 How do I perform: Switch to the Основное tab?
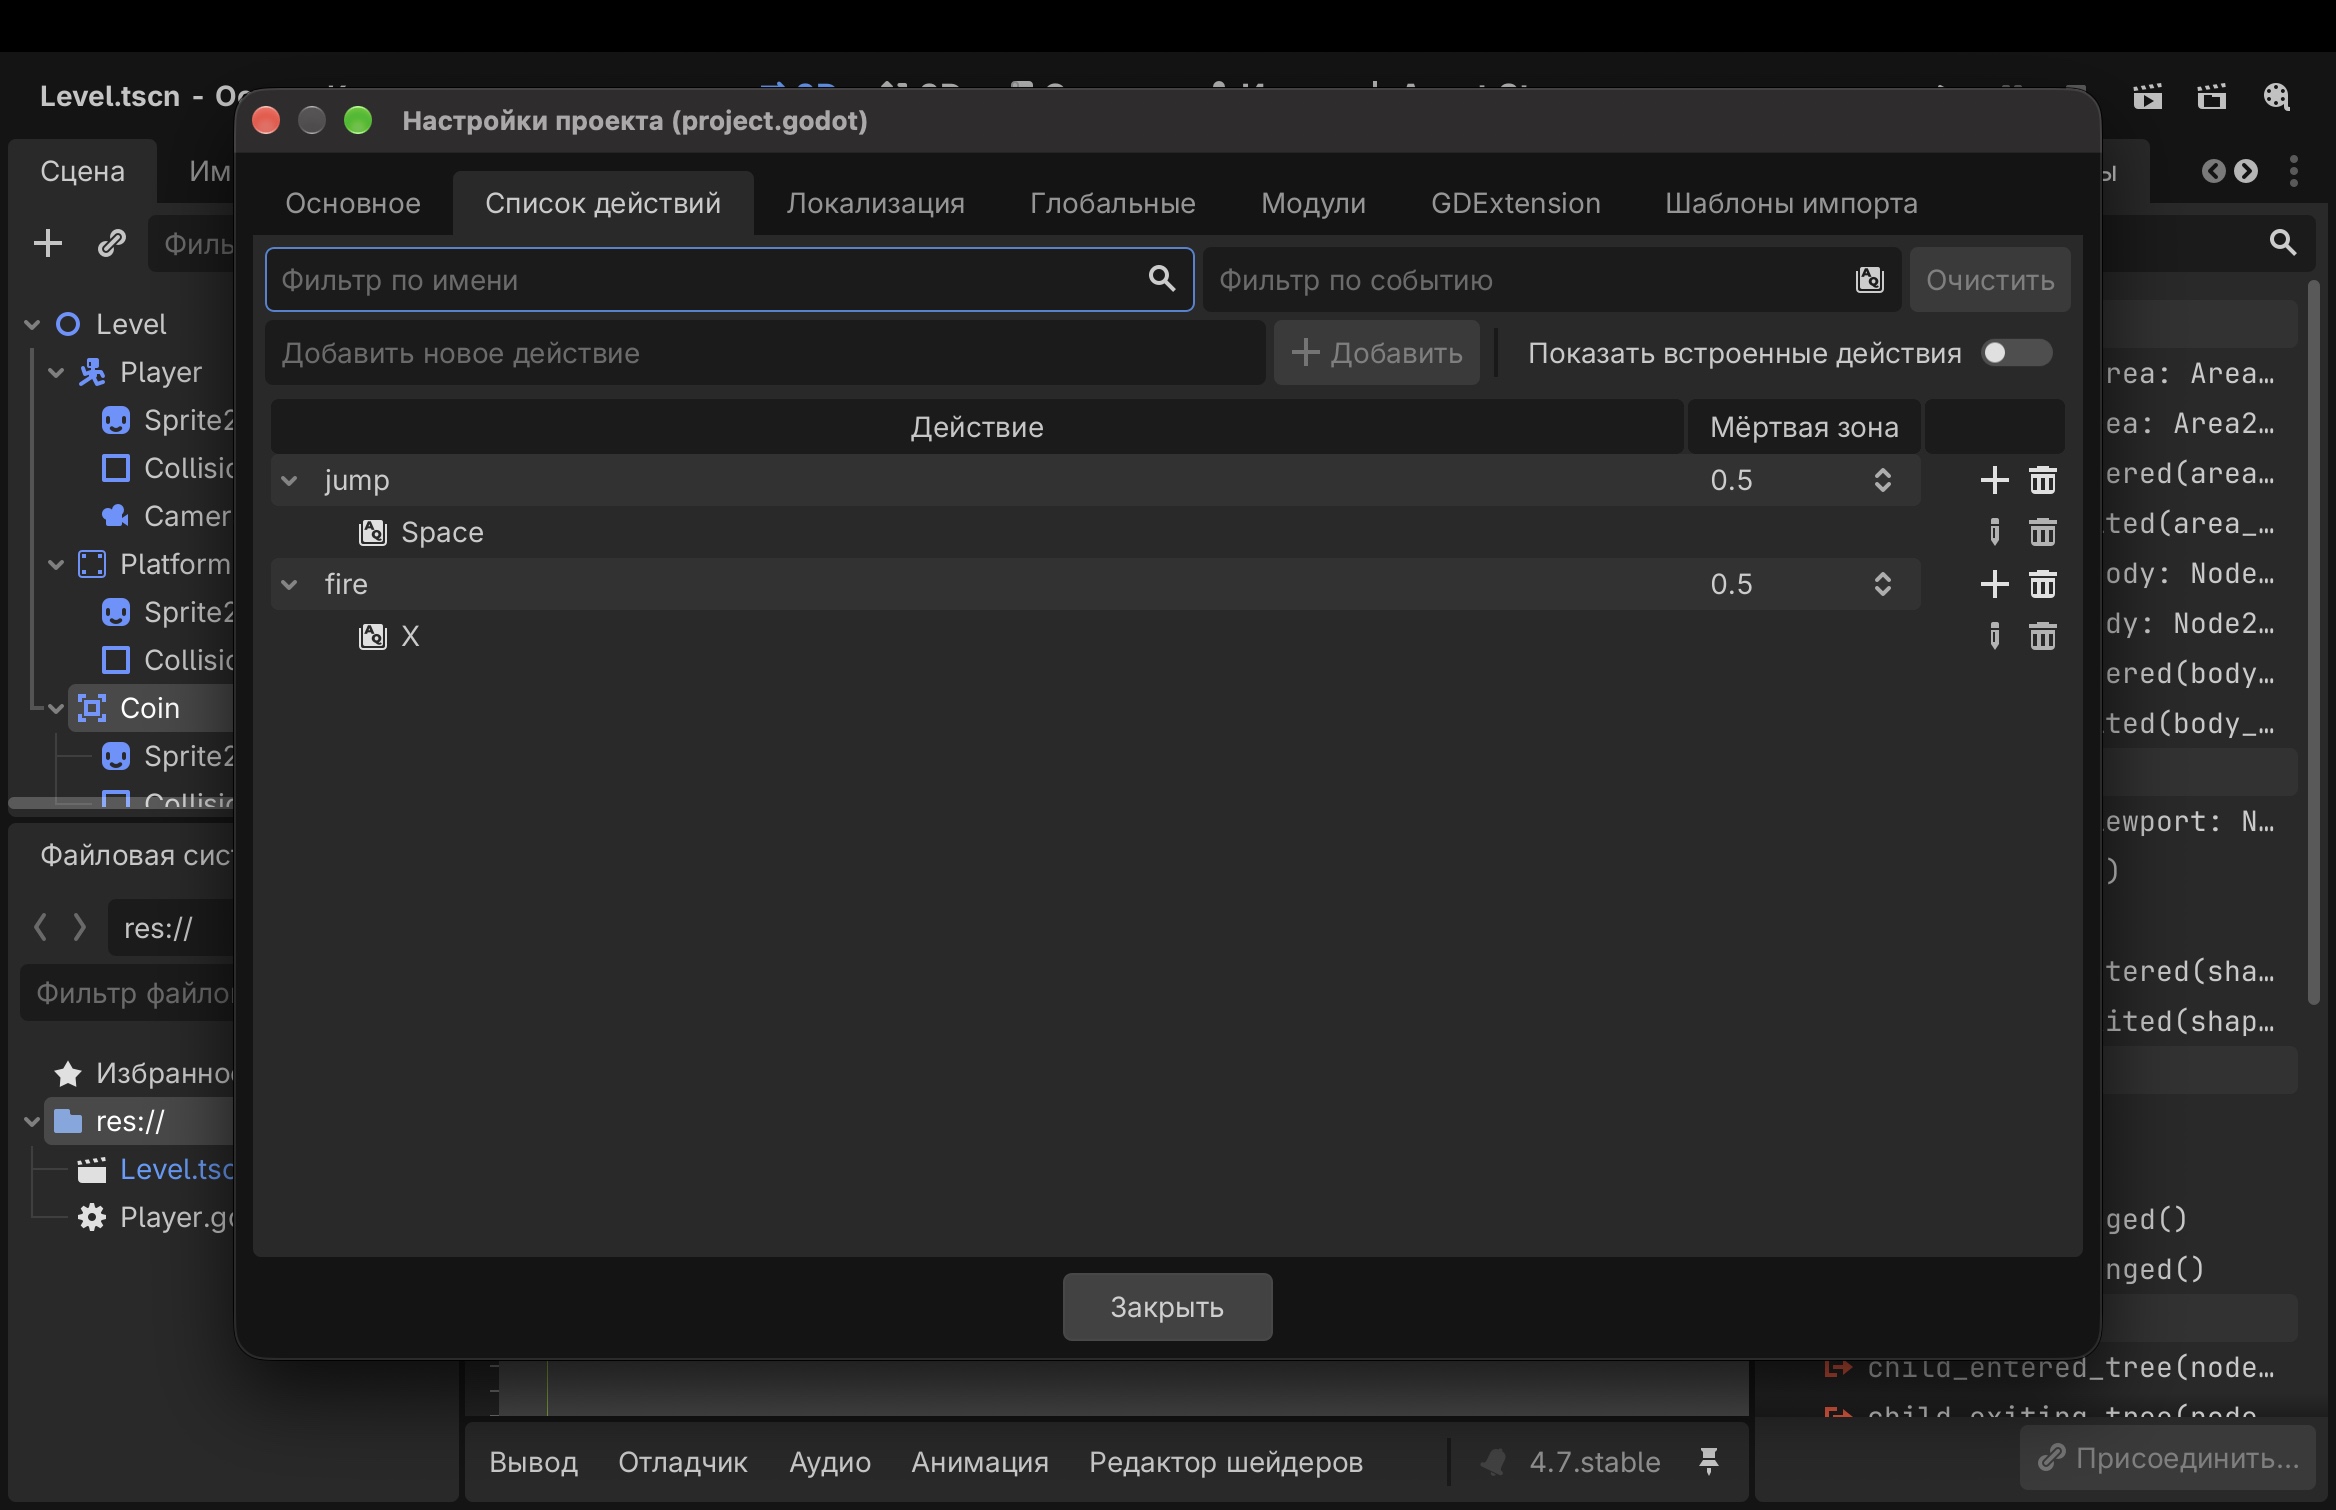tap(353, 203)
